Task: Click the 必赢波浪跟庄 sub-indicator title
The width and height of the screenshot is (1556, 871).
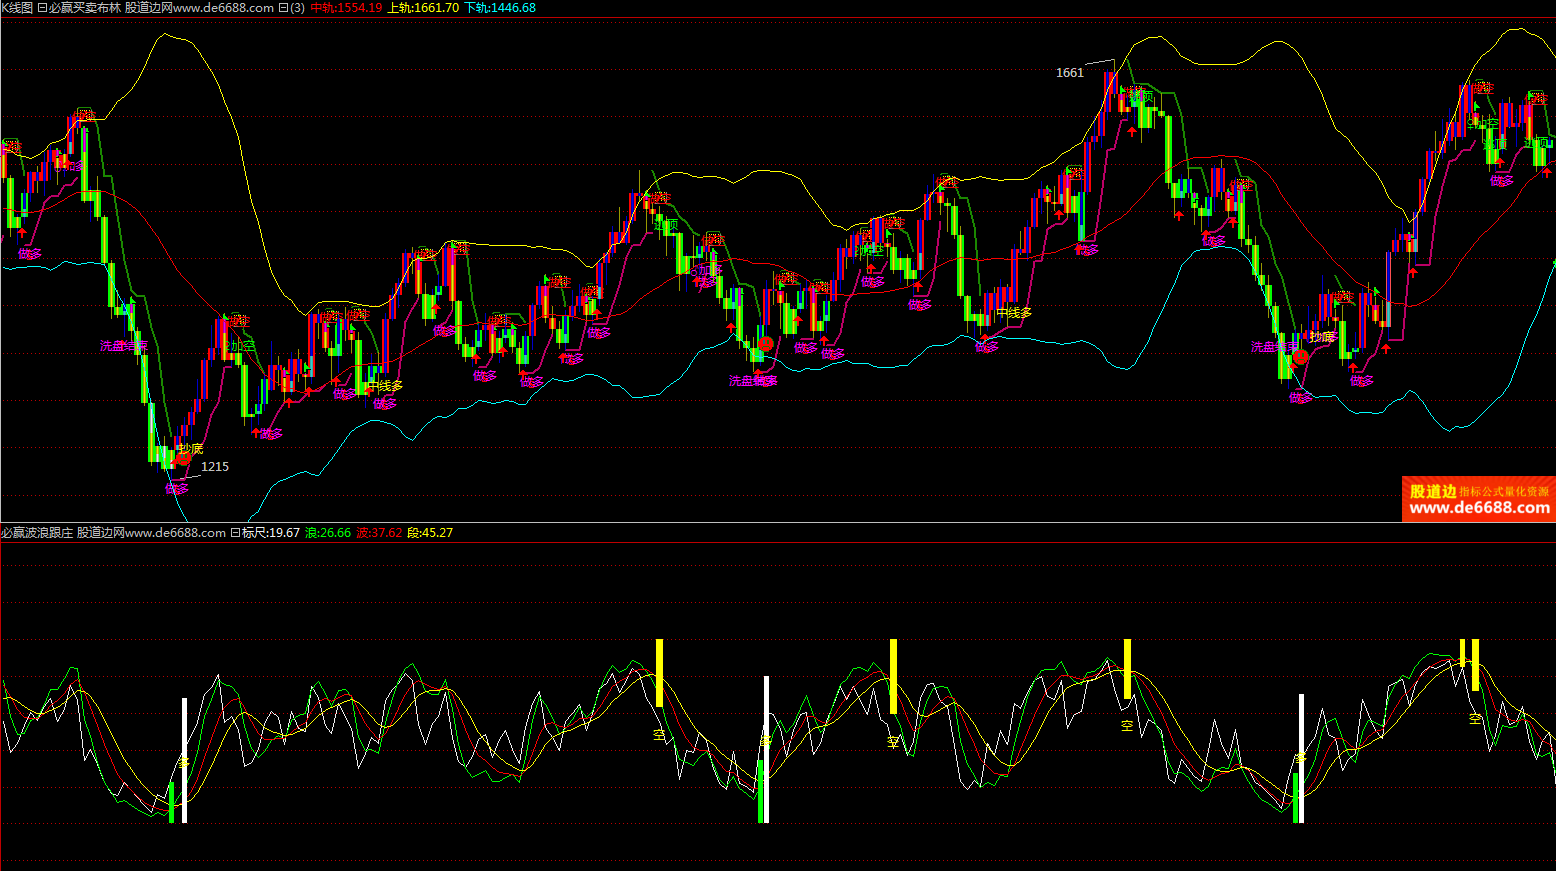Action: coord(37,532)
